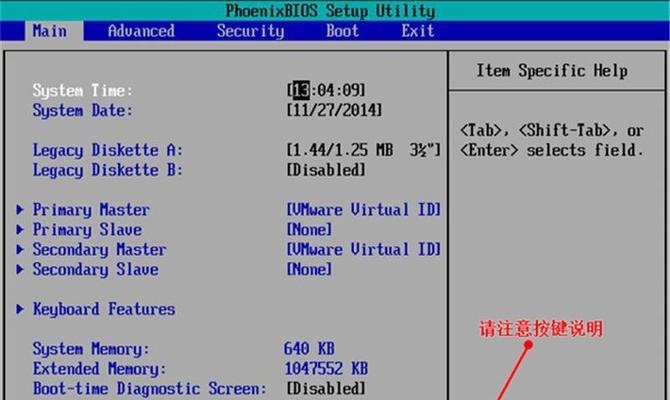
Task: Click the PhoenixBIOS Setup Utility title
Action: pyautogui.click(x=330, y=11)
